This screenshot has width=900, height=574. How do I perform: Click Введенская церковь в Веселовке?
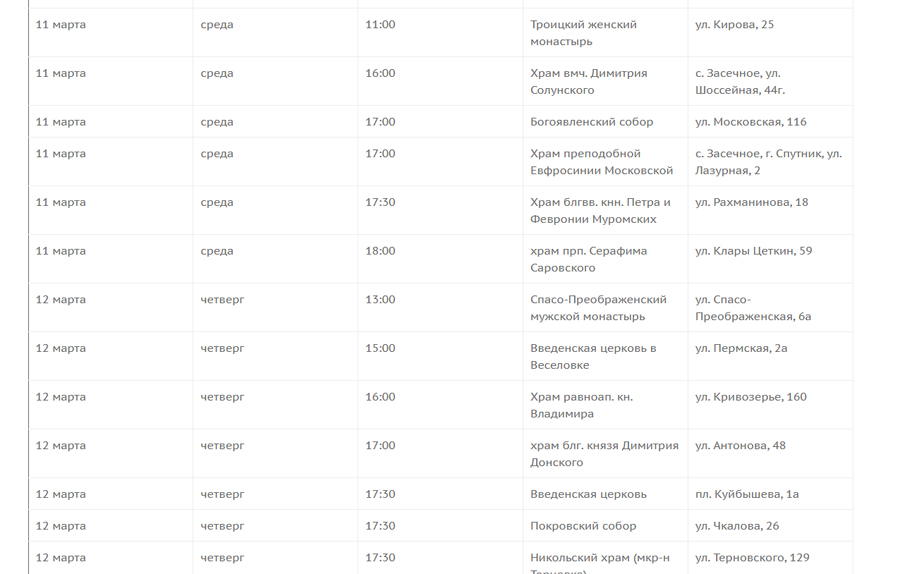[593, 357]
